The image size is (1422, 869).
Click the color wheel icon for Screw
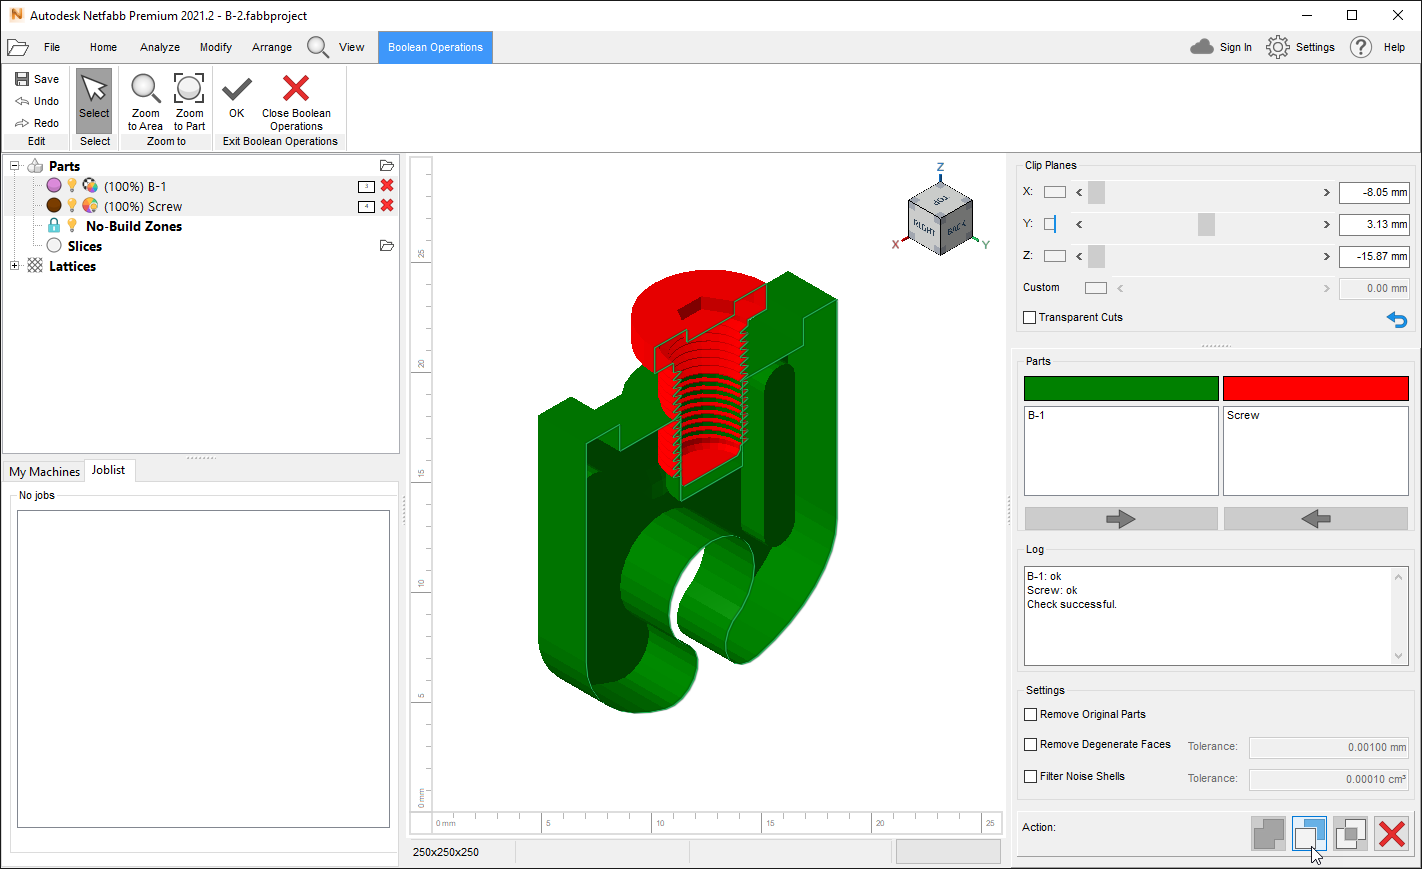pos(90,206)
